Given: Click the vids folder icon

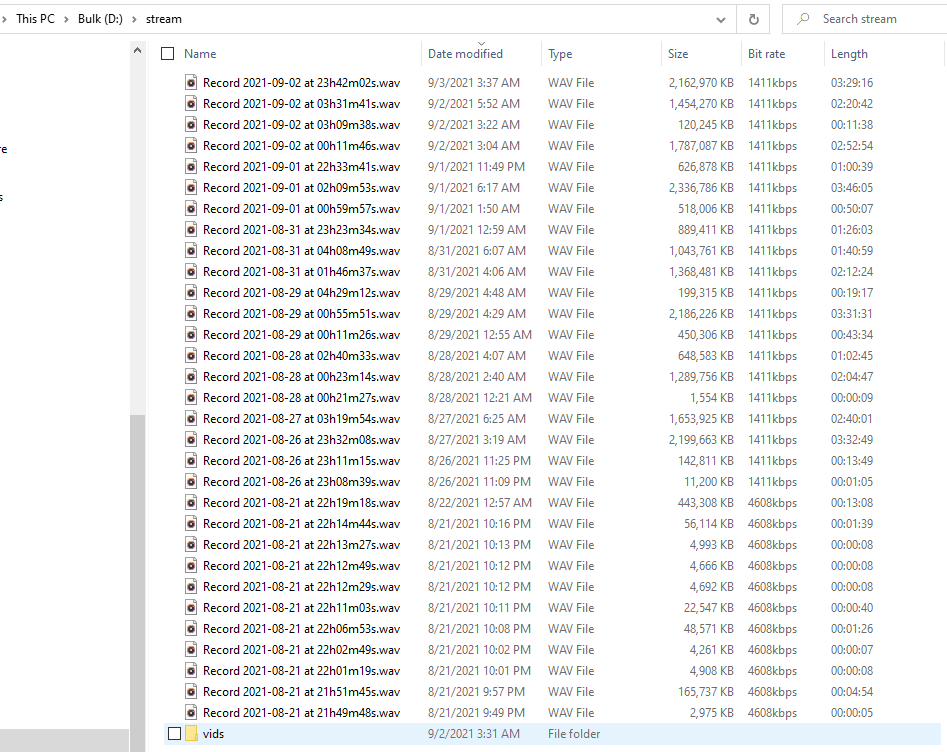Looking at the screenshot, I should point(191,734).
